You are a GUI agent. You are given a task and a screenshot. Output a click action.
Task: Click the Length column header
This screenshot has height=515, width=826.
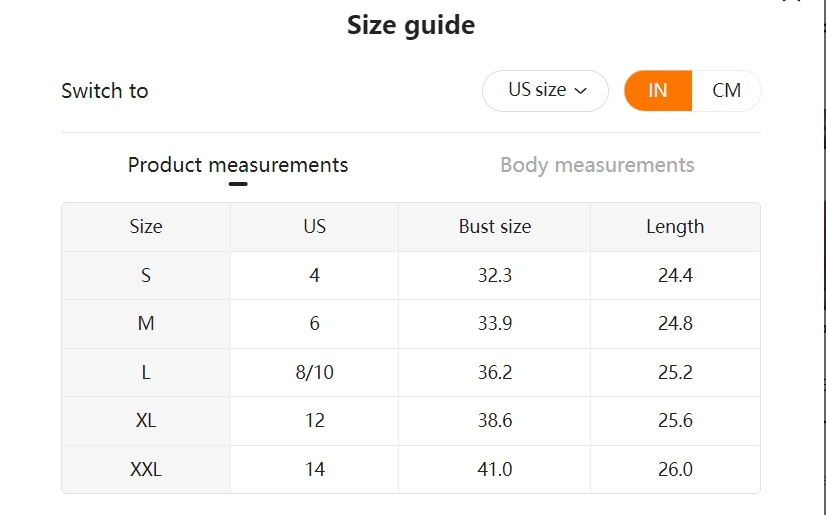click(x=675, y=226)
